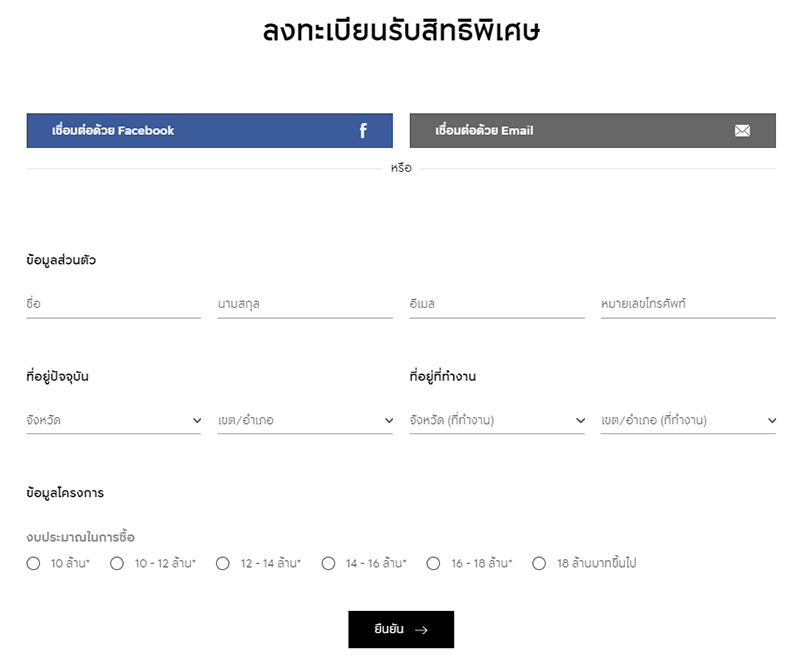Open the จังหวัด (ที่ทำงาน) dropdown

[x=497, y=421]
